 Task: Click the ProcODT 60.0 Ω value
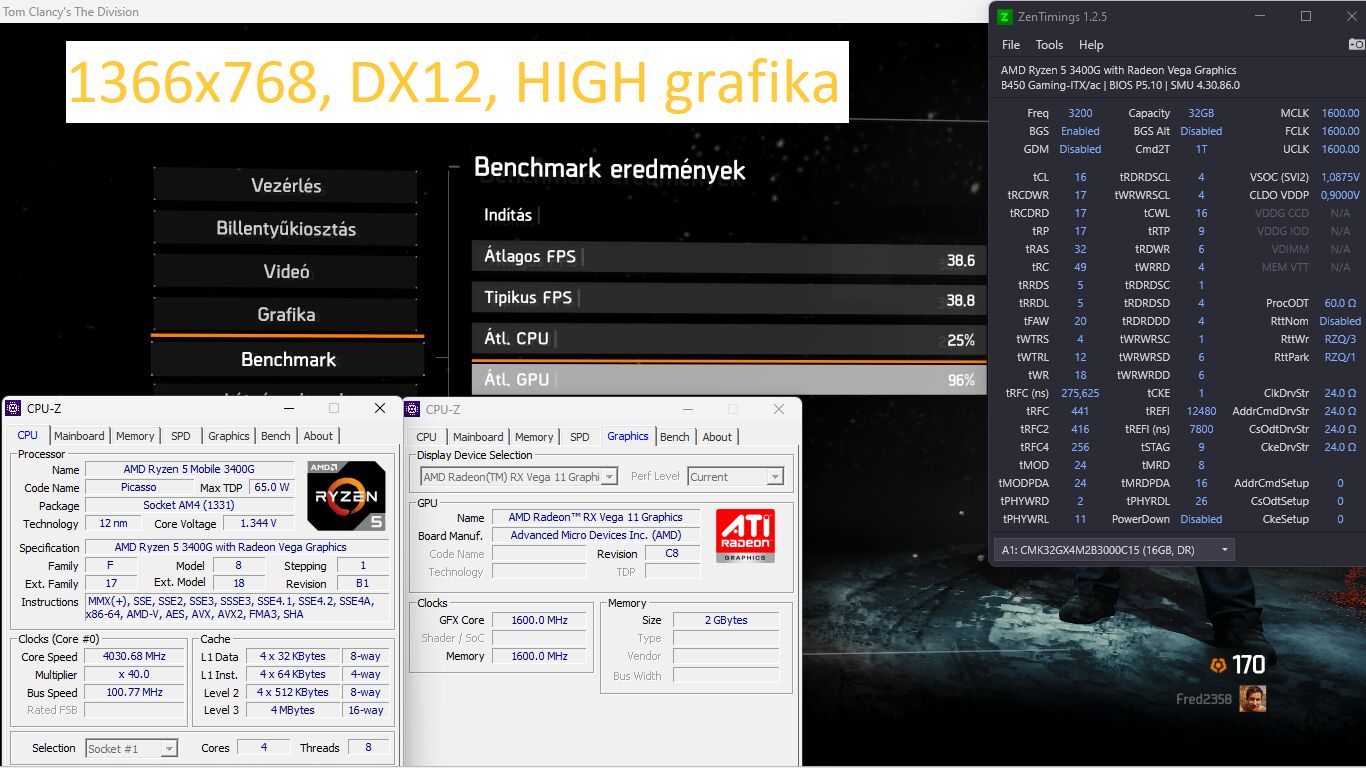tap(1340, 303)
